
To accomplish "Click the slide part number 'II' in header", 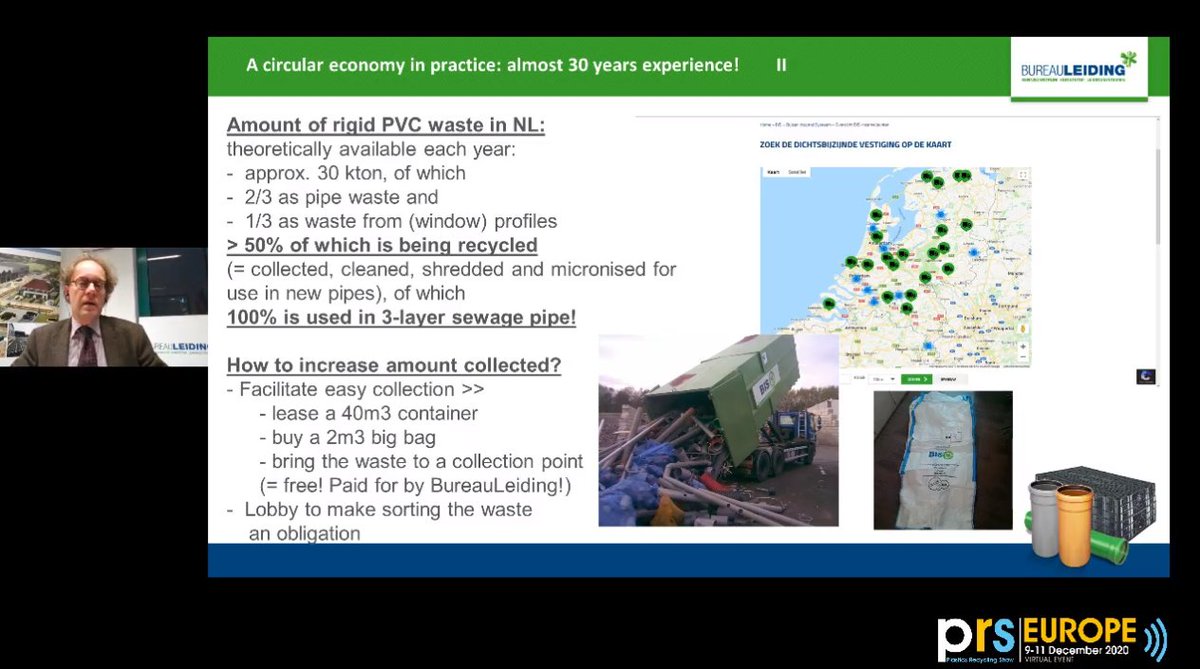I will click(x=782, y=65).
